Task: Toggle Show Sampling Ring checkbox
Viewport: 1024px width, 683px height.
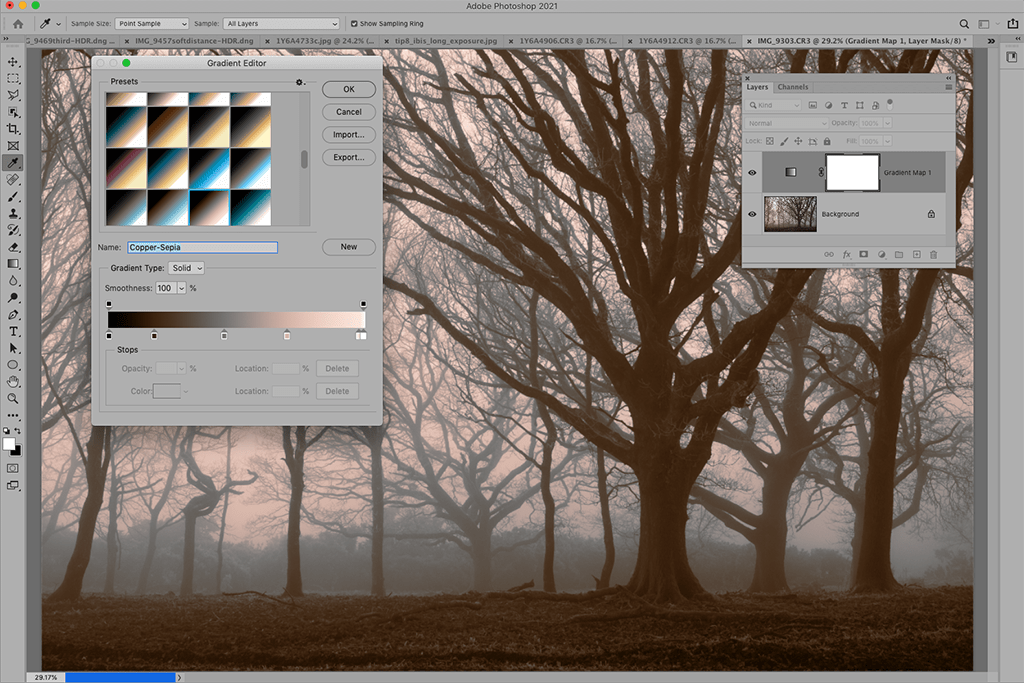Action: tap(354, 24)
